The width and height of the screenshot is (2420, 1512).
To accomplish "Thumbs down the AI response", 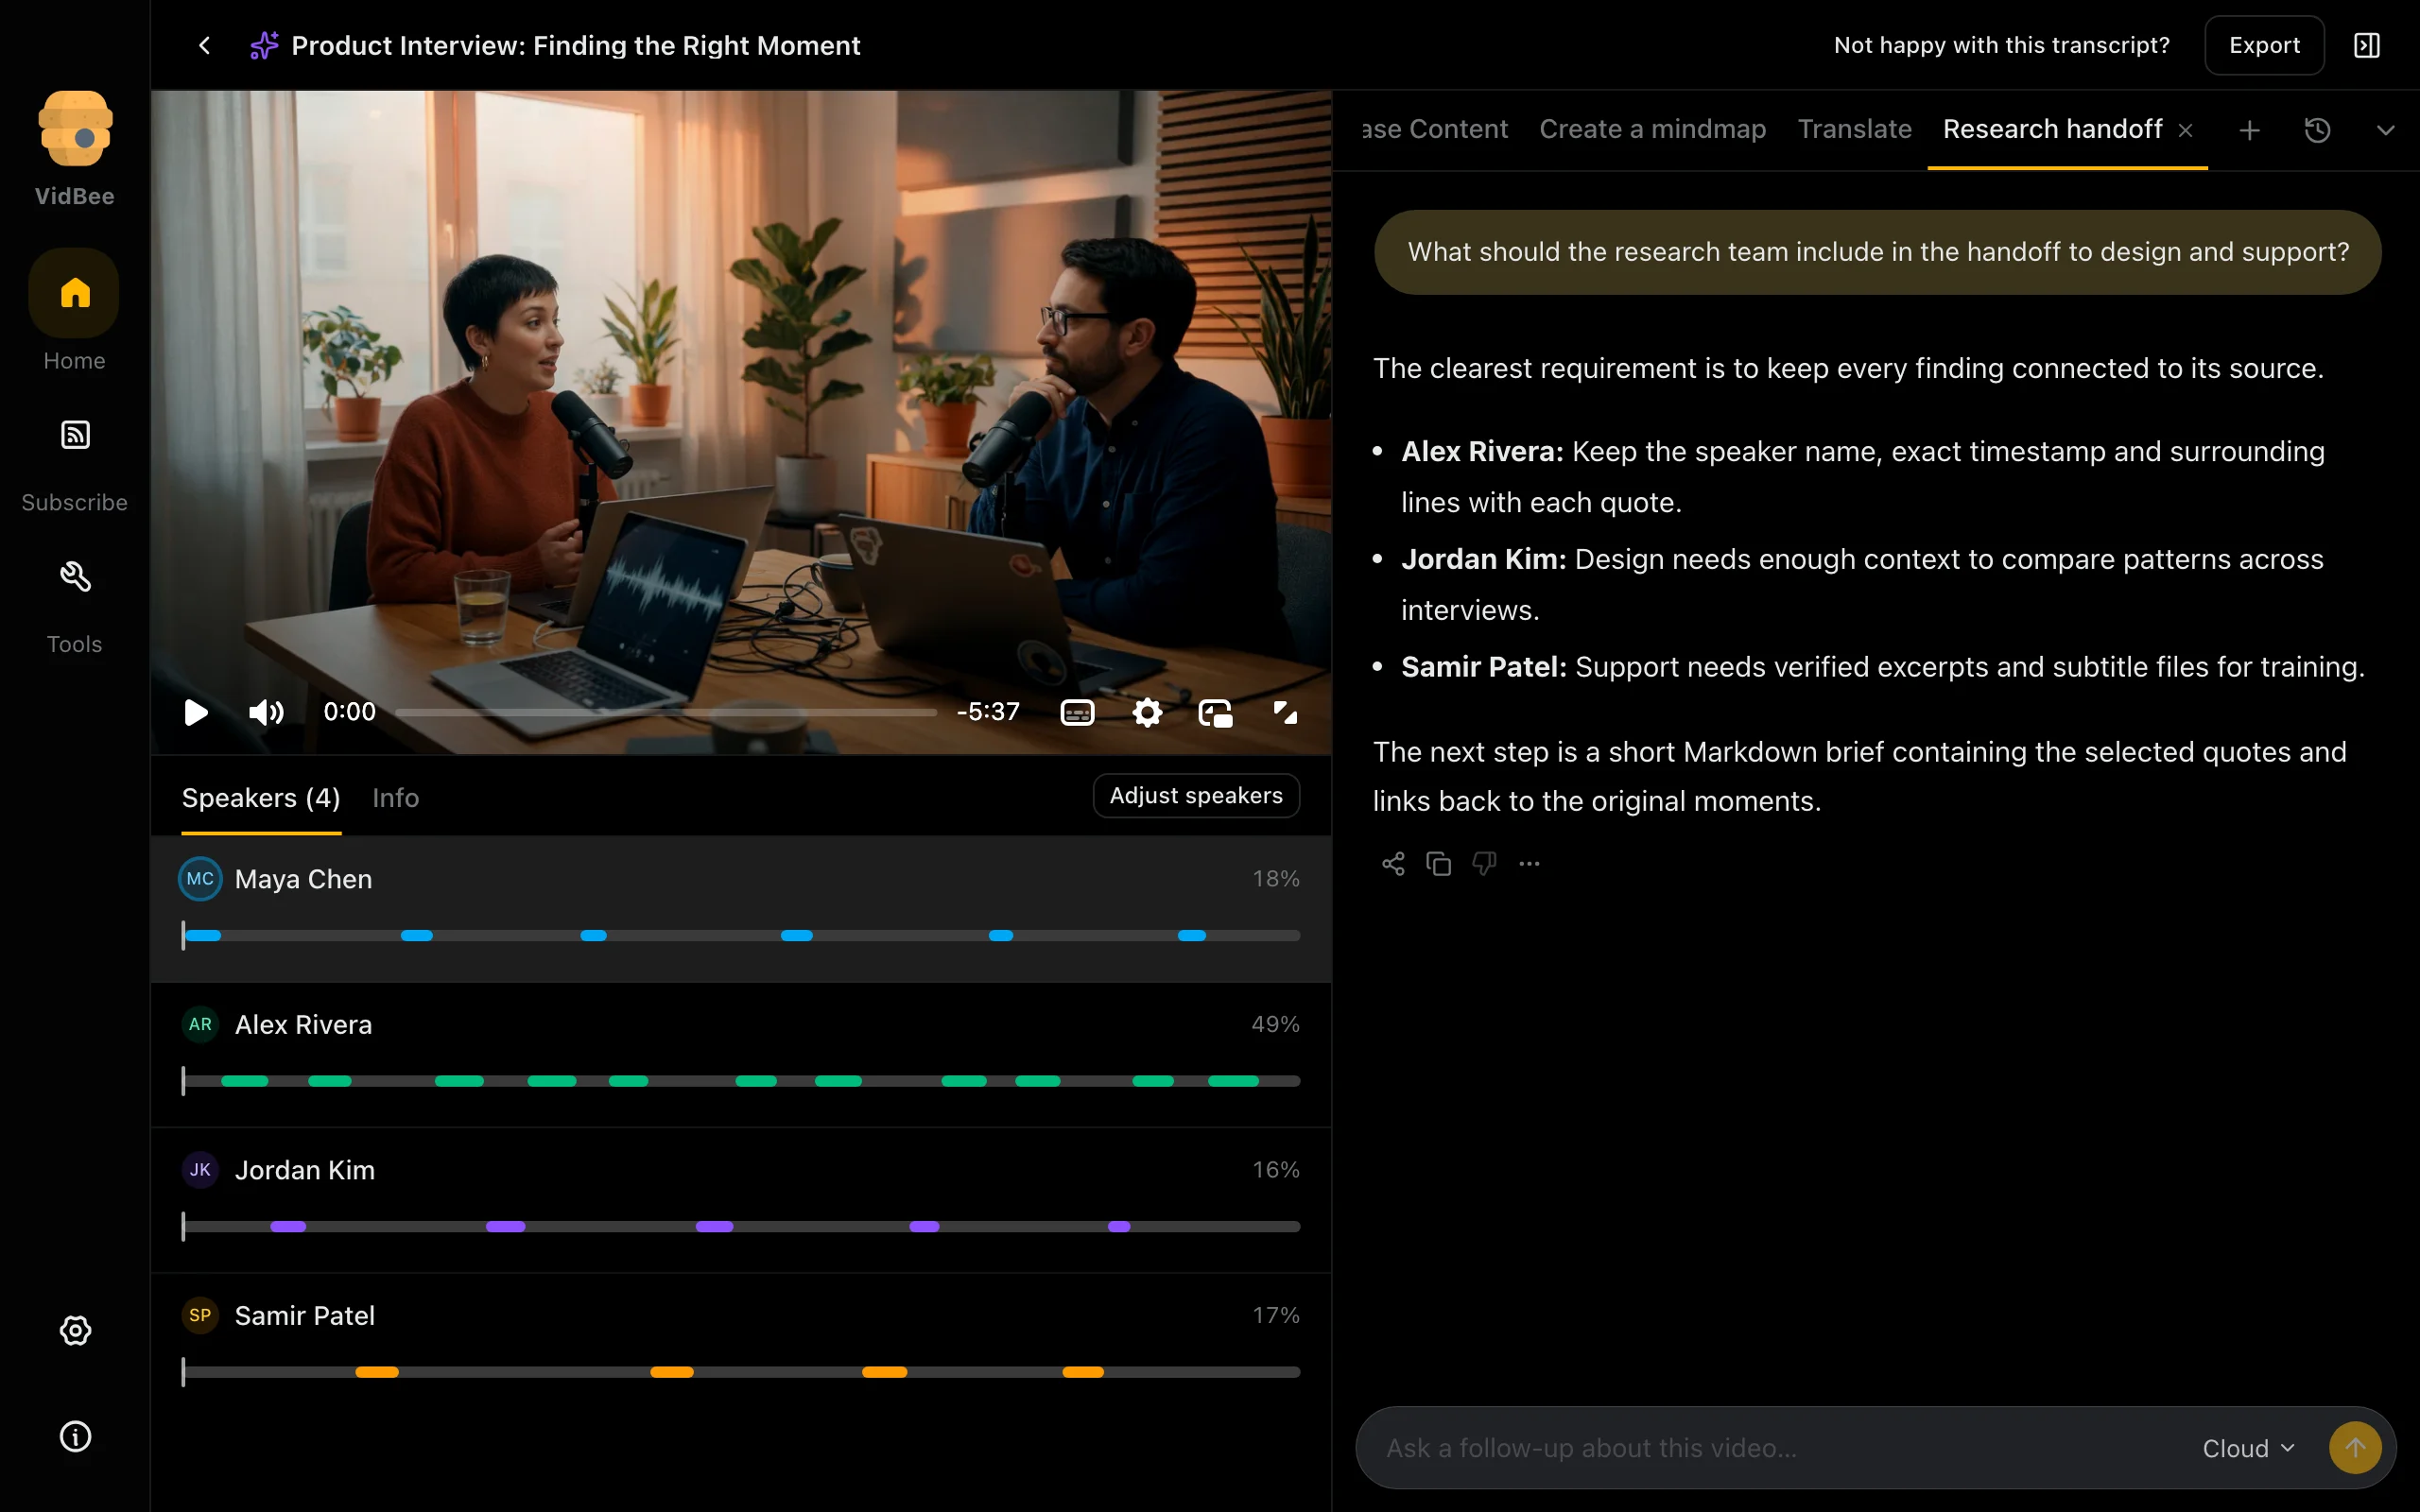I will [1484, 863].
